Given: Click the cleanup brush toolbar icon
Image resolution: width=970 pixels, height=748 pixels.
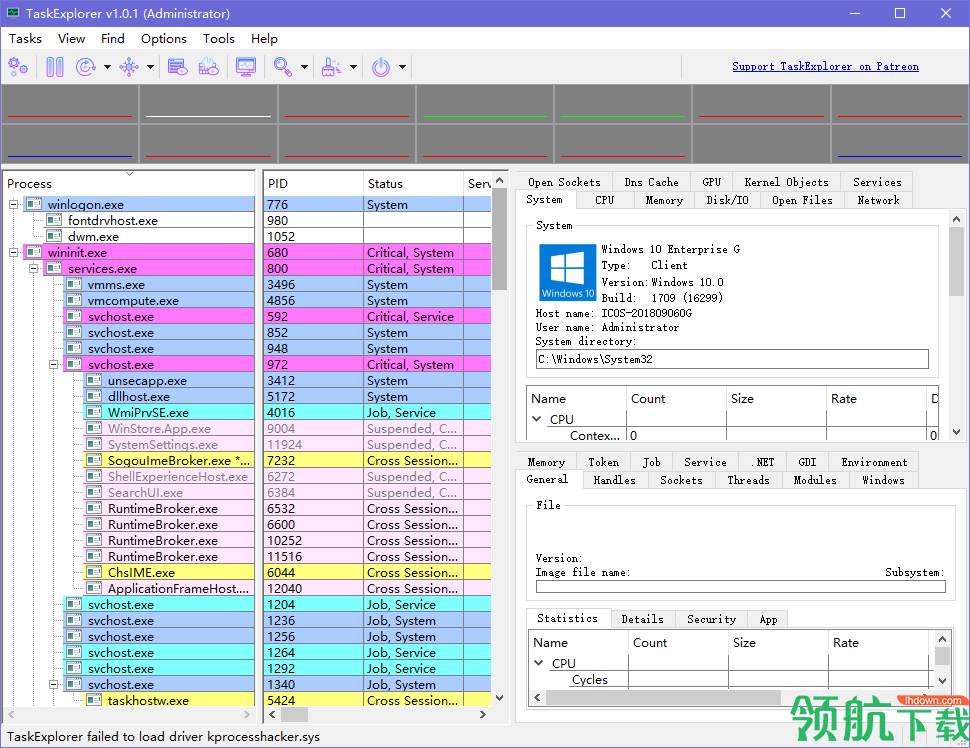Looking at the screenshot, I should (332, 66).
